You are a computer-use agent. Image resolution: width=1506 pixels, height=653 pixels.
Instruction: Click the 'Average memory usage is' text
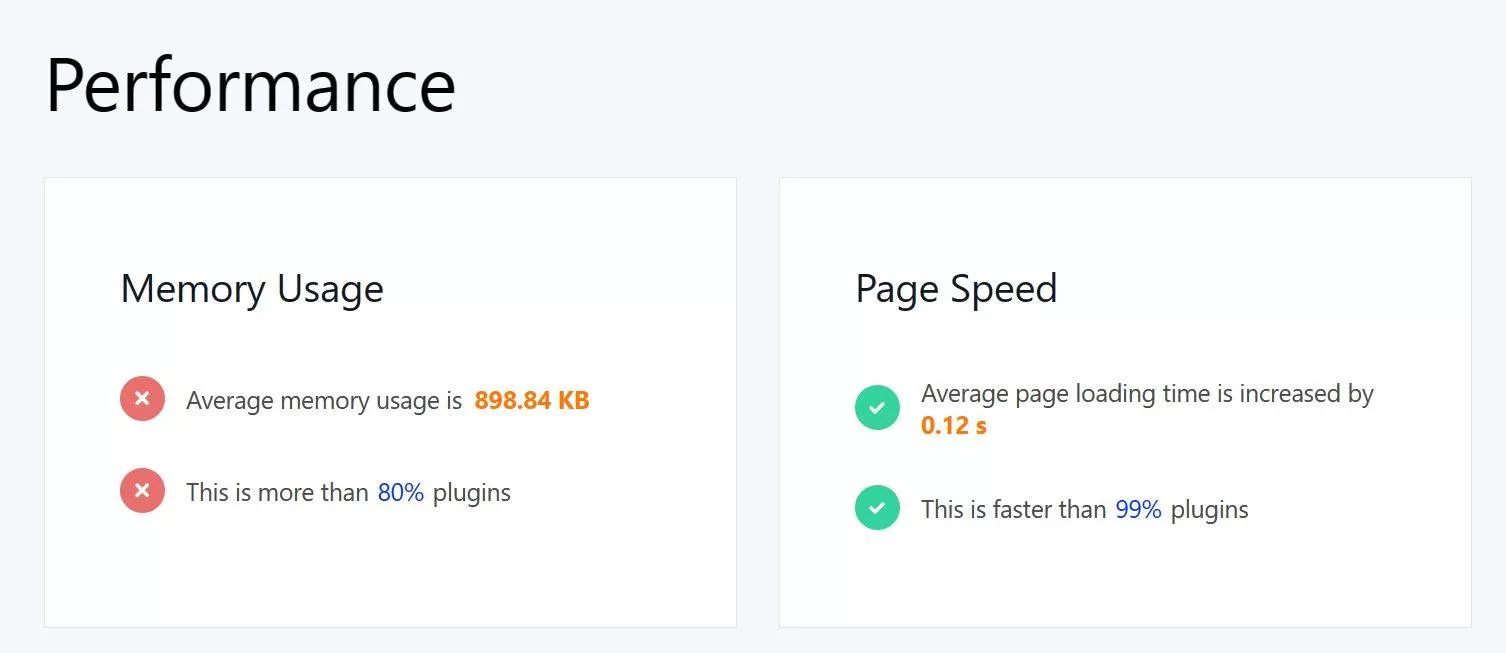coord(325,401)
